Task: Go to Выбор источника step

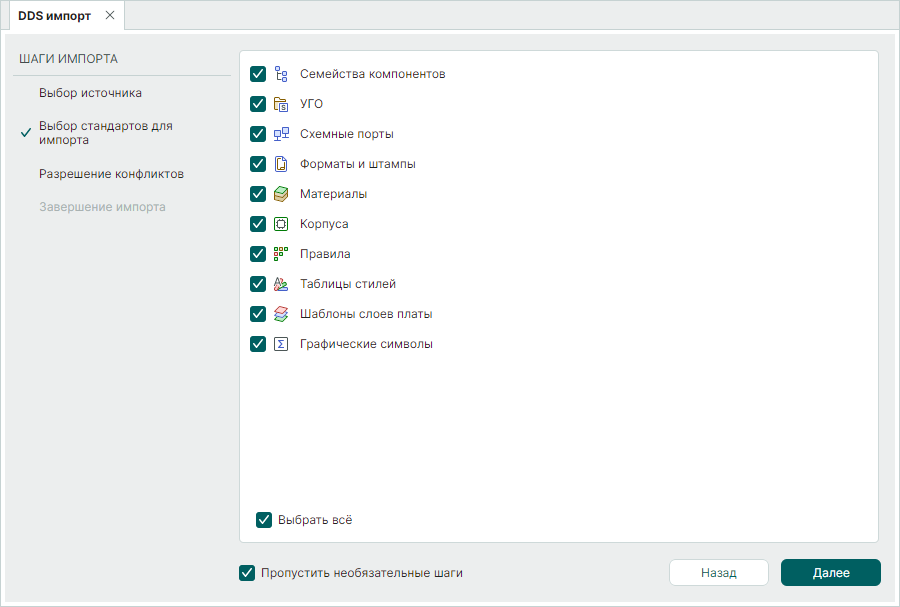Action: click(90, 93)
